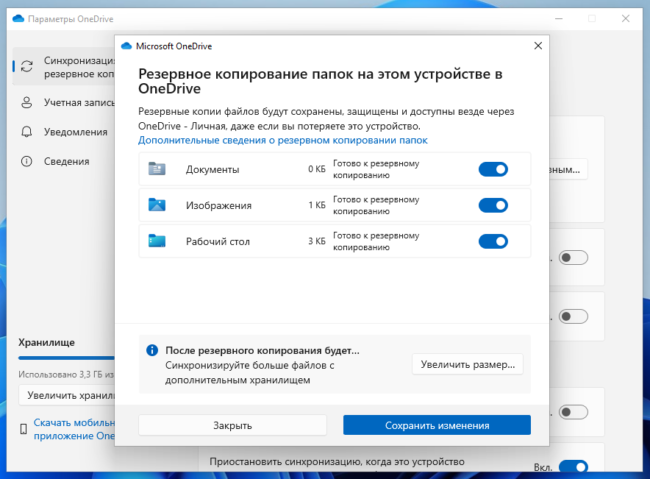Toggle the third off switch in the settings window
The width and height of the screenshot is (650, 479).
coord(573,412)
